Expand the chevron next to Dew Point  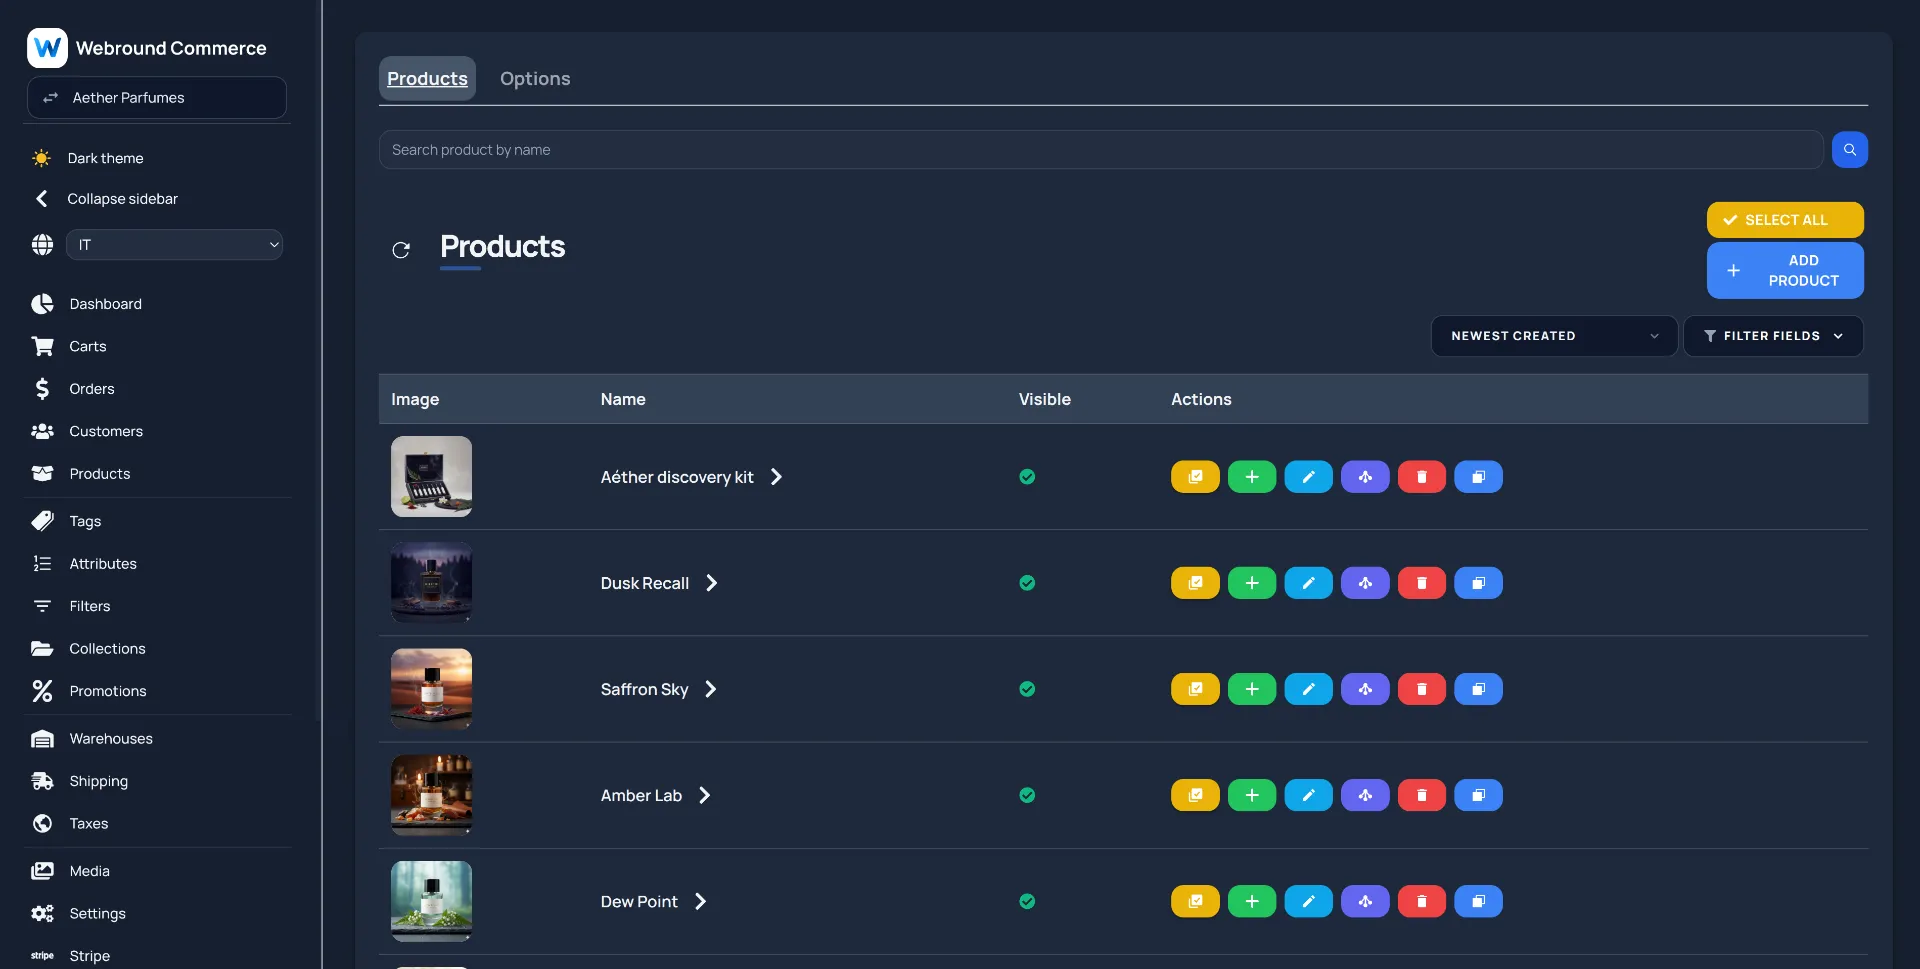pos(700,901)
